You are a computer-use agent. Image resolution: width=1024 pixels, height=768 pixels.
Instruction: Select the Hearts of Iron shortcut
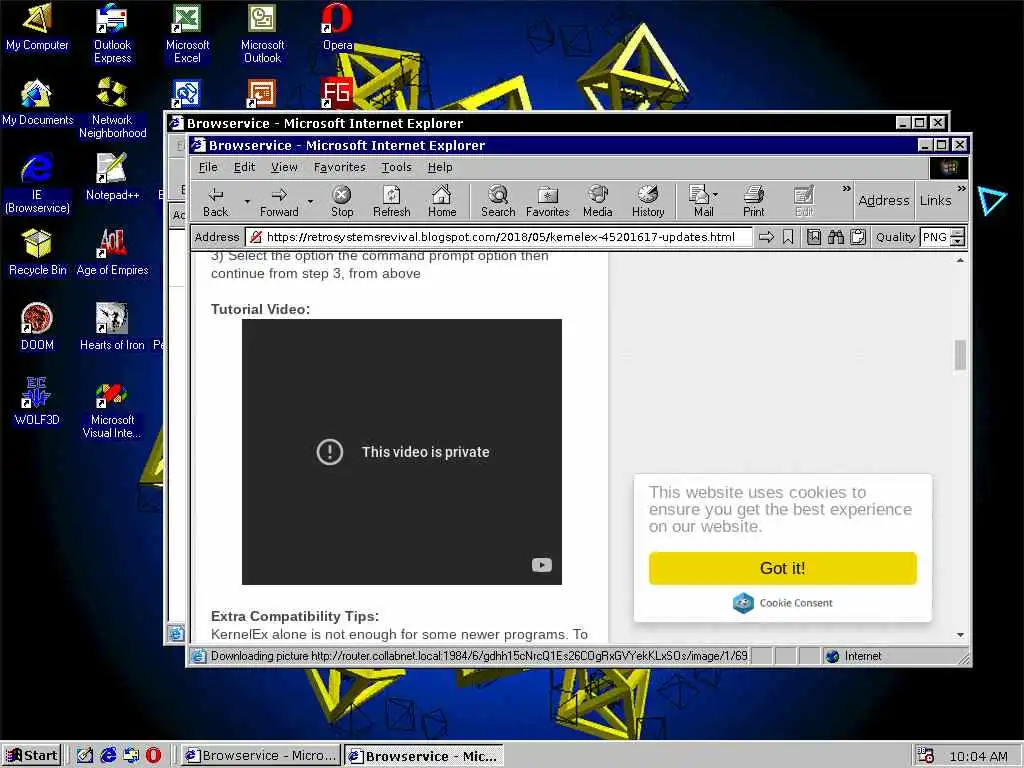[112, 327]
